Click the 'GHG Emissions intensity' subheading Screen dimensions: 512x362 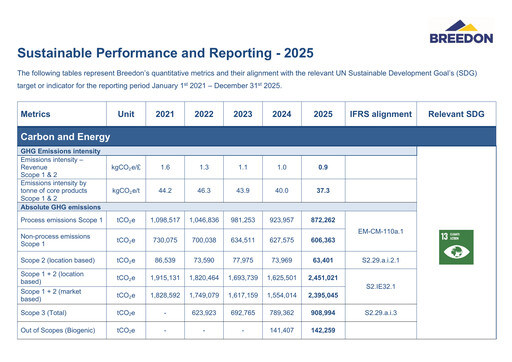[x=60, y=151]
